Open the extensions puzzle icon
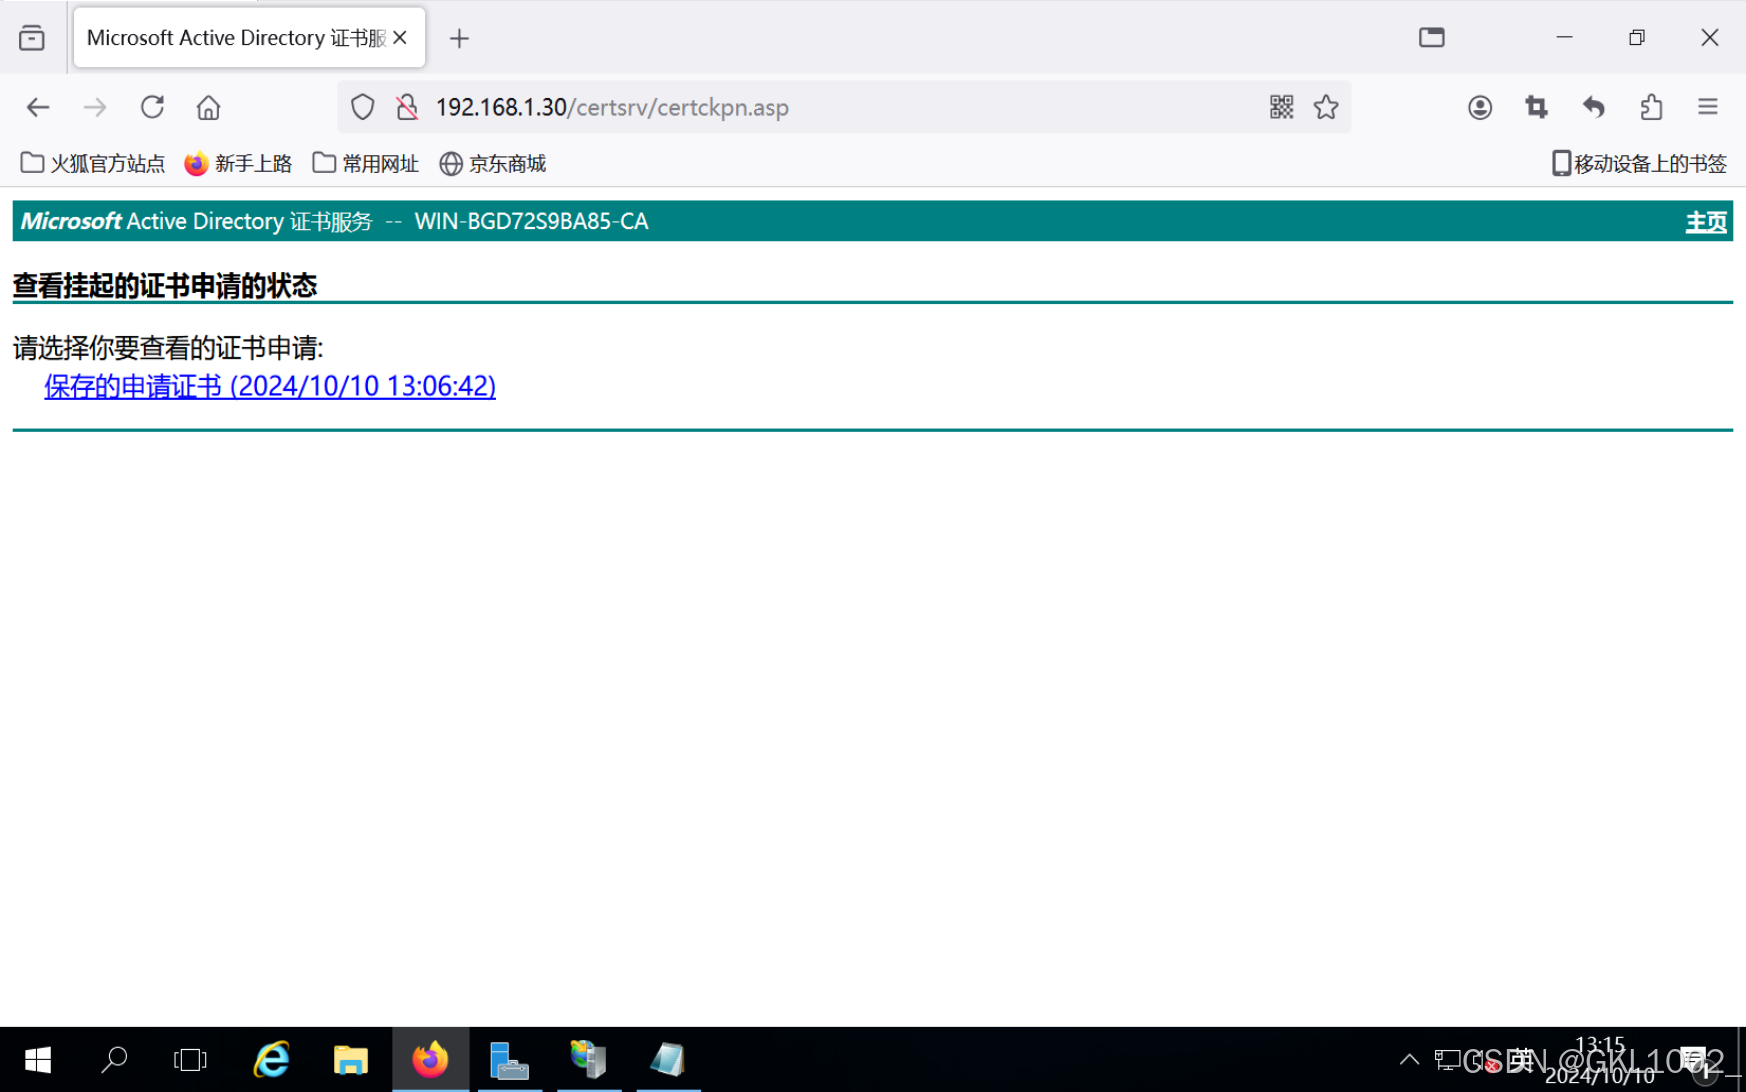Screen dimensions: 1746x1092 pos(1651,107)
